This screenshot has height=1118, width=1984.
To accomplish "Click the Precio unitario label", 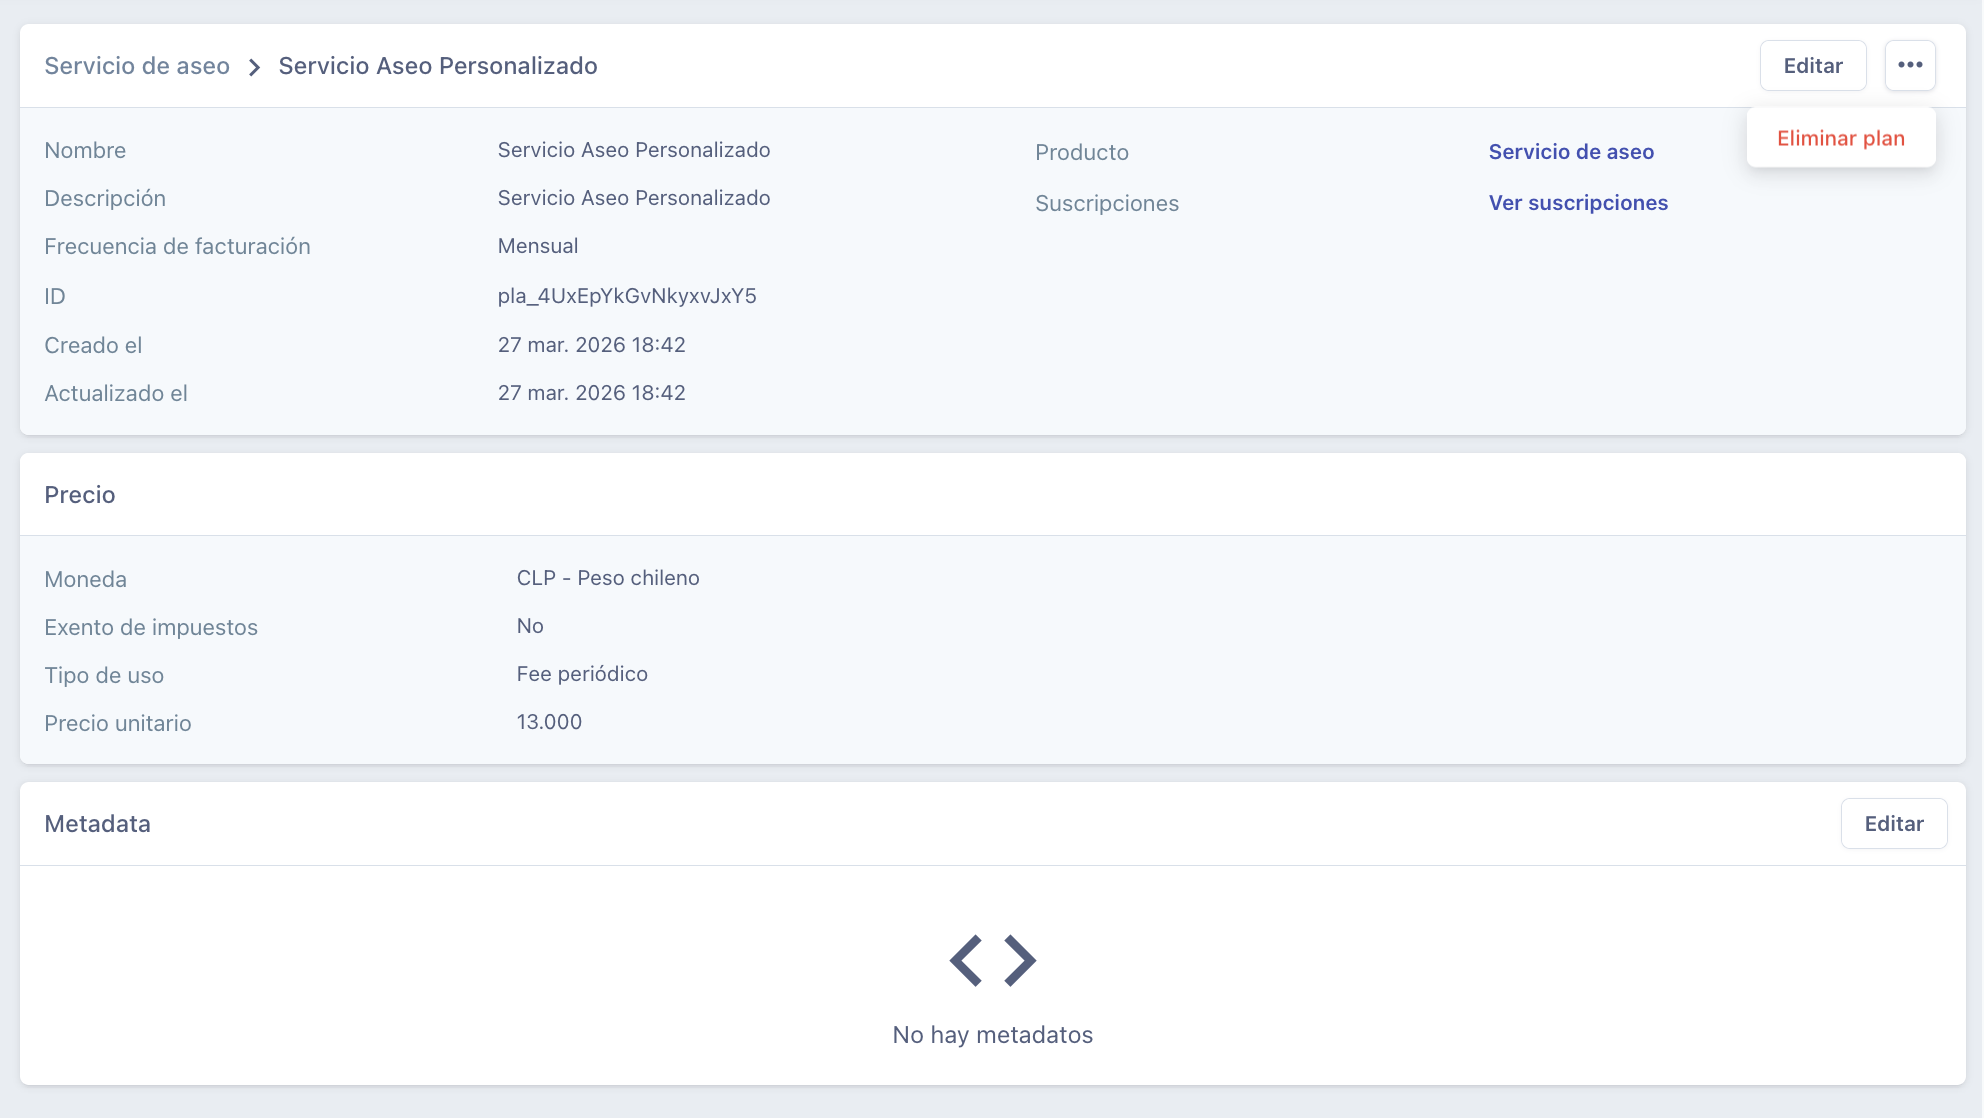I will [x=118, y=724].
